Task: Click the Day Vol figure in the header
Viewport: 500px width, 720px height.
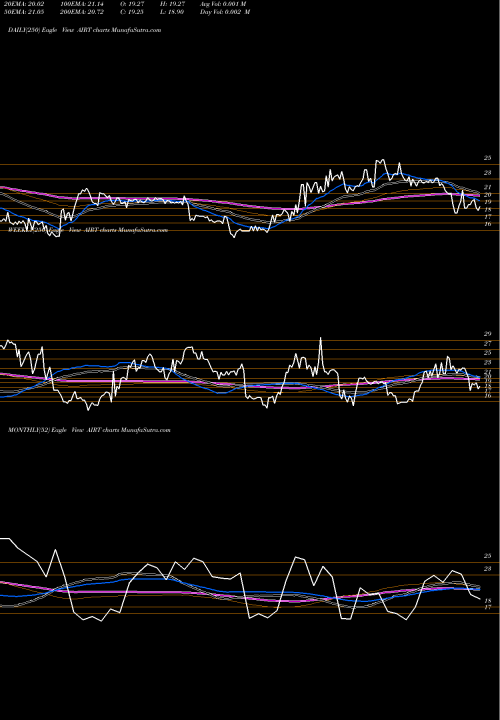Action: (225, 12)
